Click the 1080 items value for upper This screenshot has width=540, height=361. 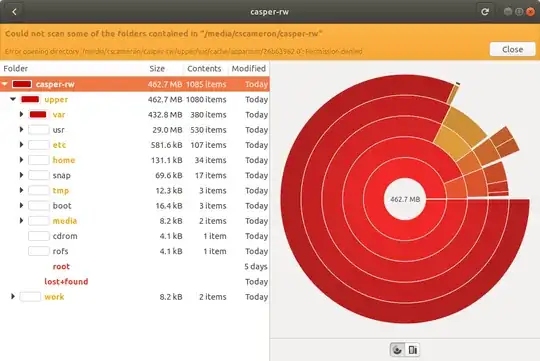206,100
